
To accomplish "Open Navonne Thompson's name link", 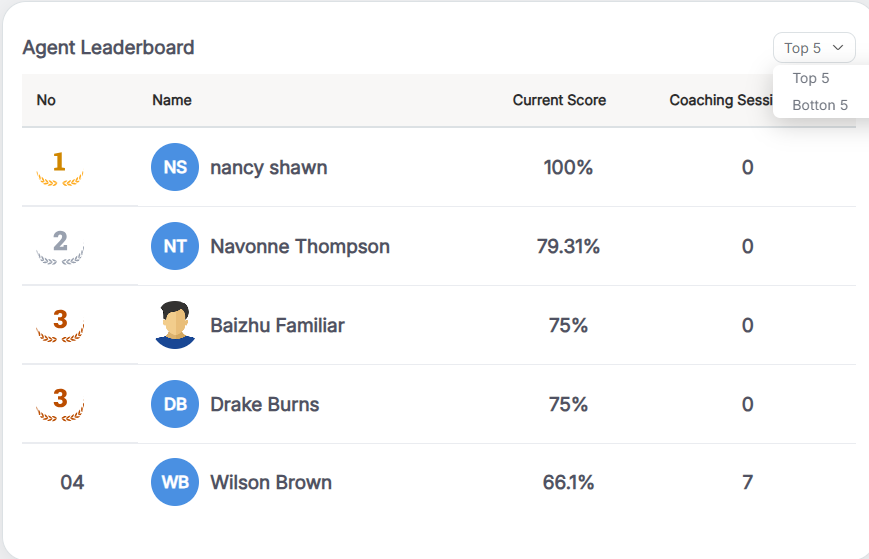I will pos(300,246).
